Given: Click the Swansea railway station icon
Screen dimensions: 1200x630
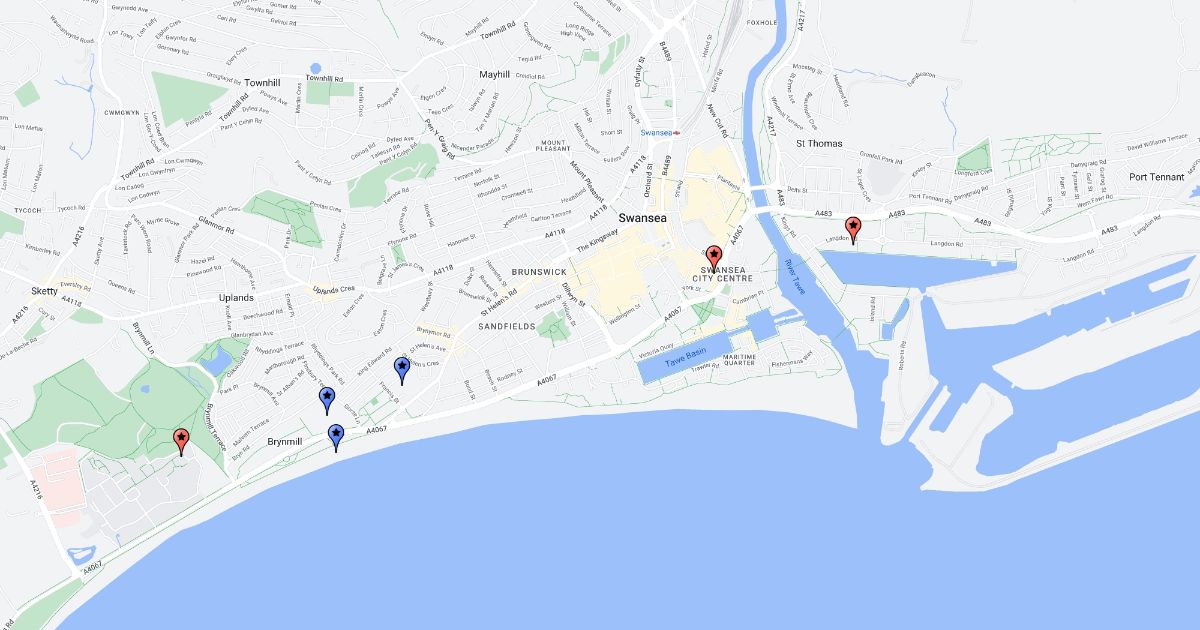Looking at the screenshot, I should (x=677, y=132).
